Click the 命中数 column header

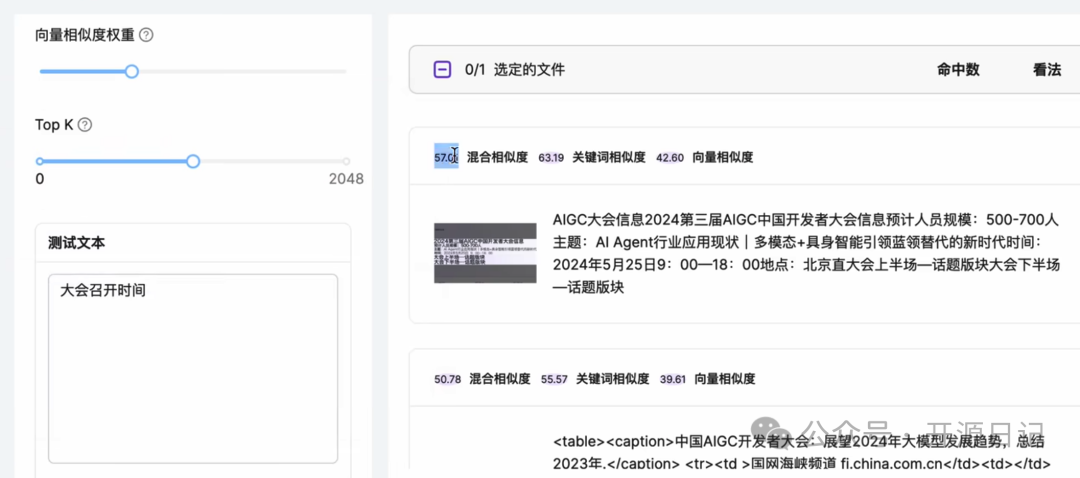(958, 69)
